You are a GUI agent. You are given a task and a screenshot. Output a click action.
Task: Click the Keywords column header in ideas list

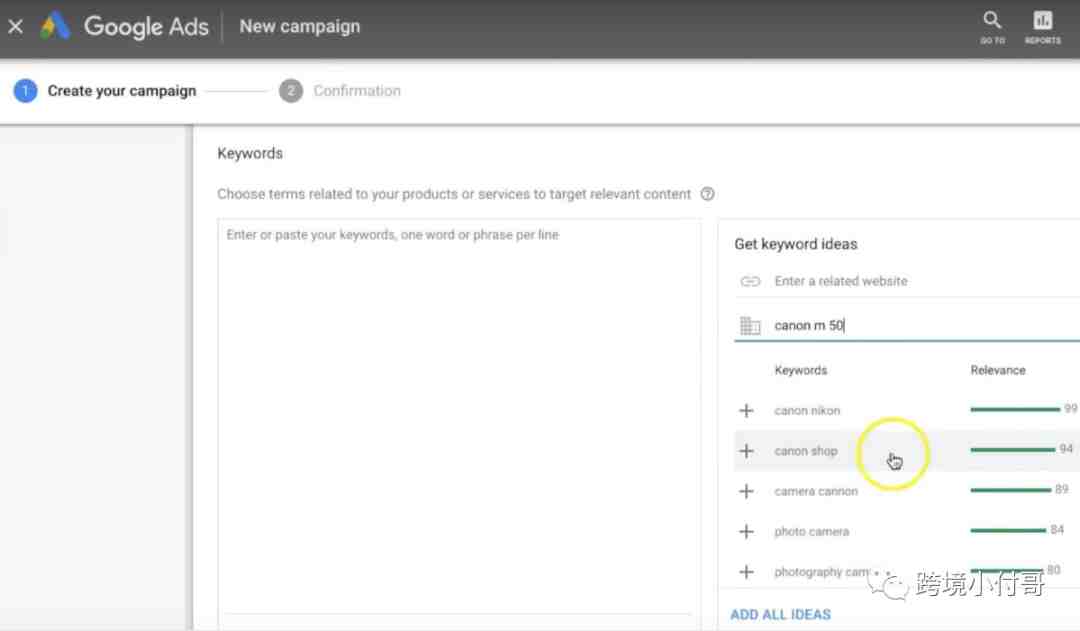[800, 370]
